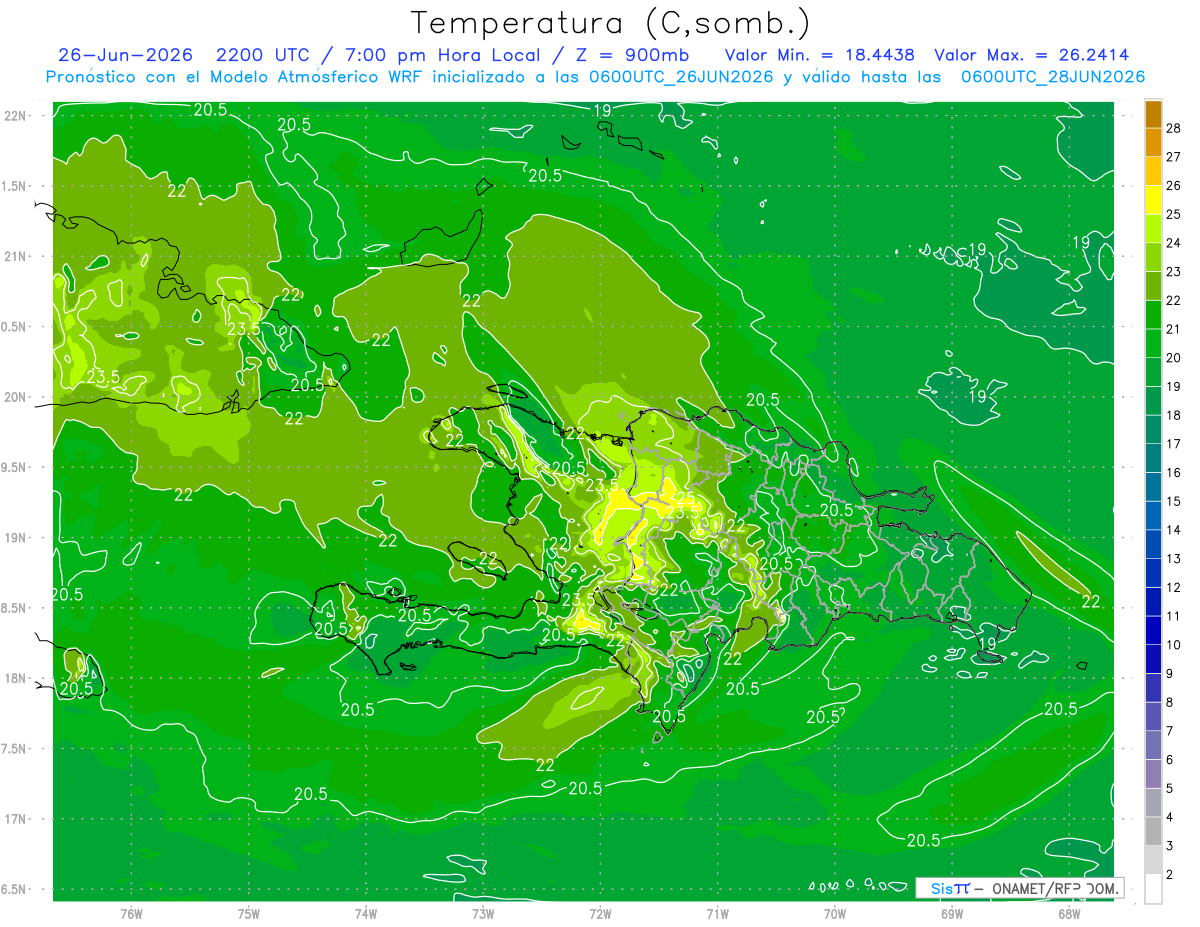Click the "Temperatura (C,somb.)" map title
Screen dimensions: 1200x927
(611, 23)
